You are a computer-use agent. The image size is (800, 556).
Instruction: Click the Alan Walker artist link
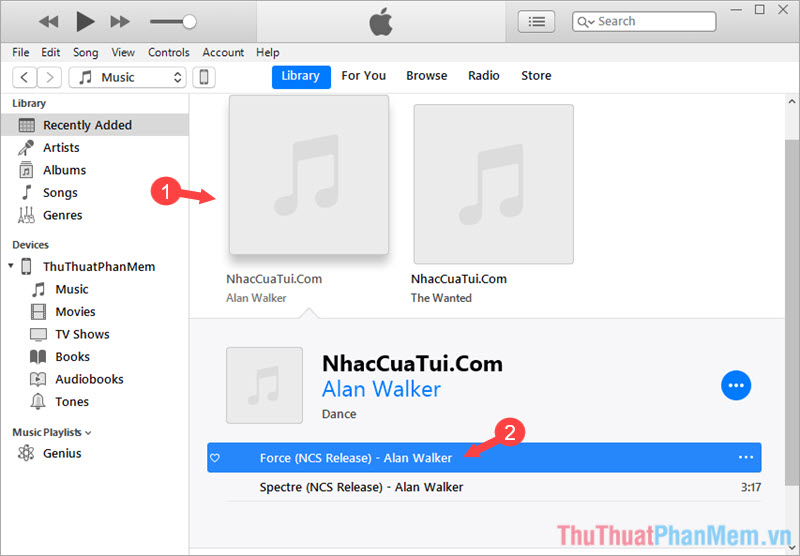click(x=381, y=390)
